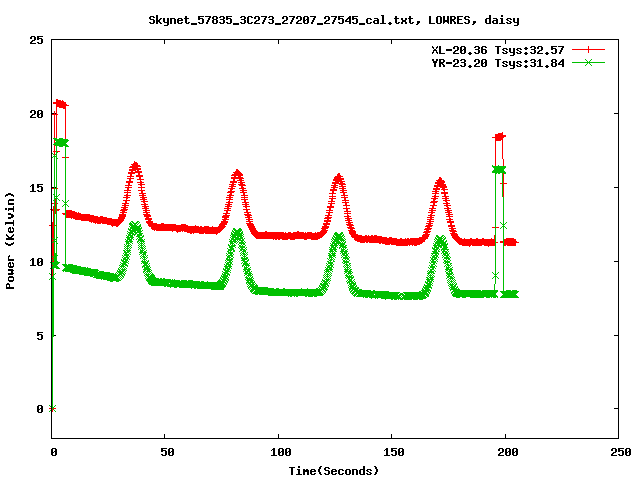640x480 pixels.
Task: Click the x-axis tick label 200
Action: tap(507, 452)
